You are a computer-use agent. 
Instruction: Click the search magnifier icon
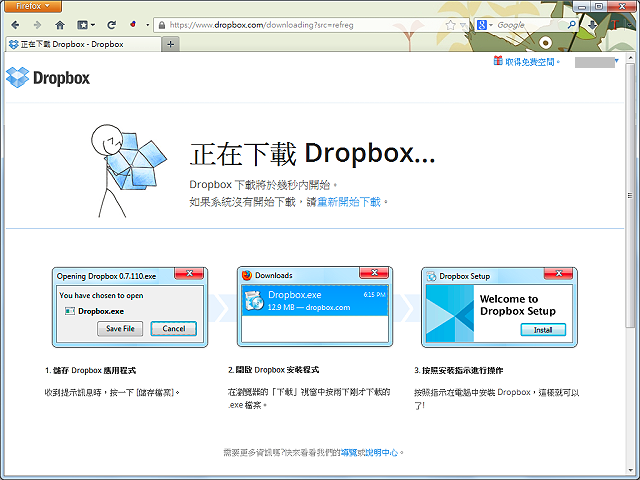pos(572,25)
